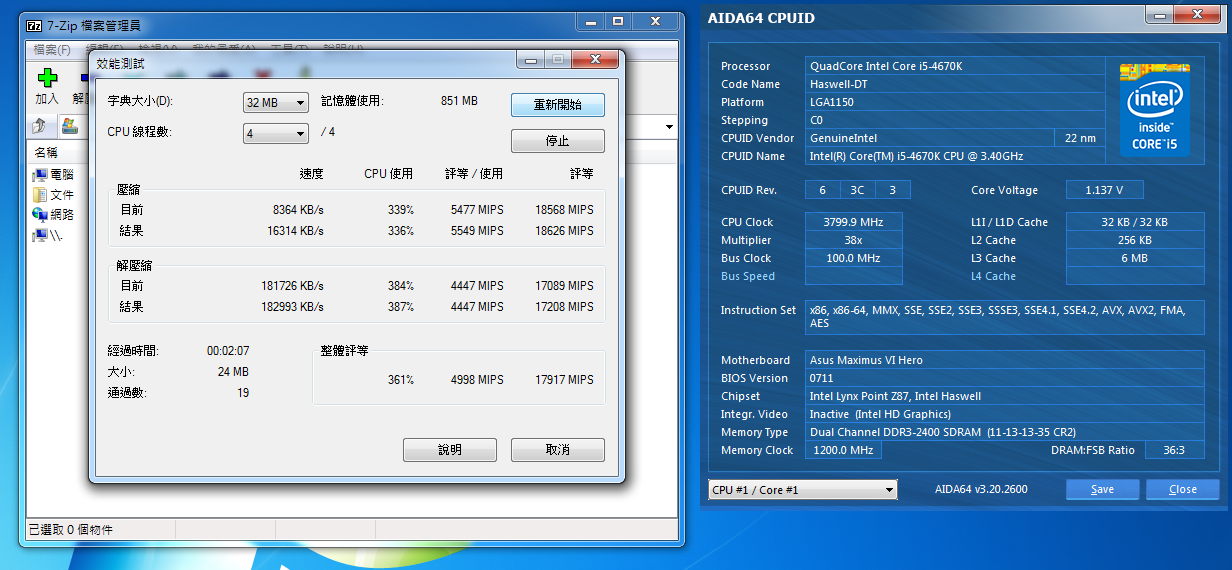Click the '6 MB' L3 cache value
Screen dimensions: 1232x570
(x=1134, y=258)
